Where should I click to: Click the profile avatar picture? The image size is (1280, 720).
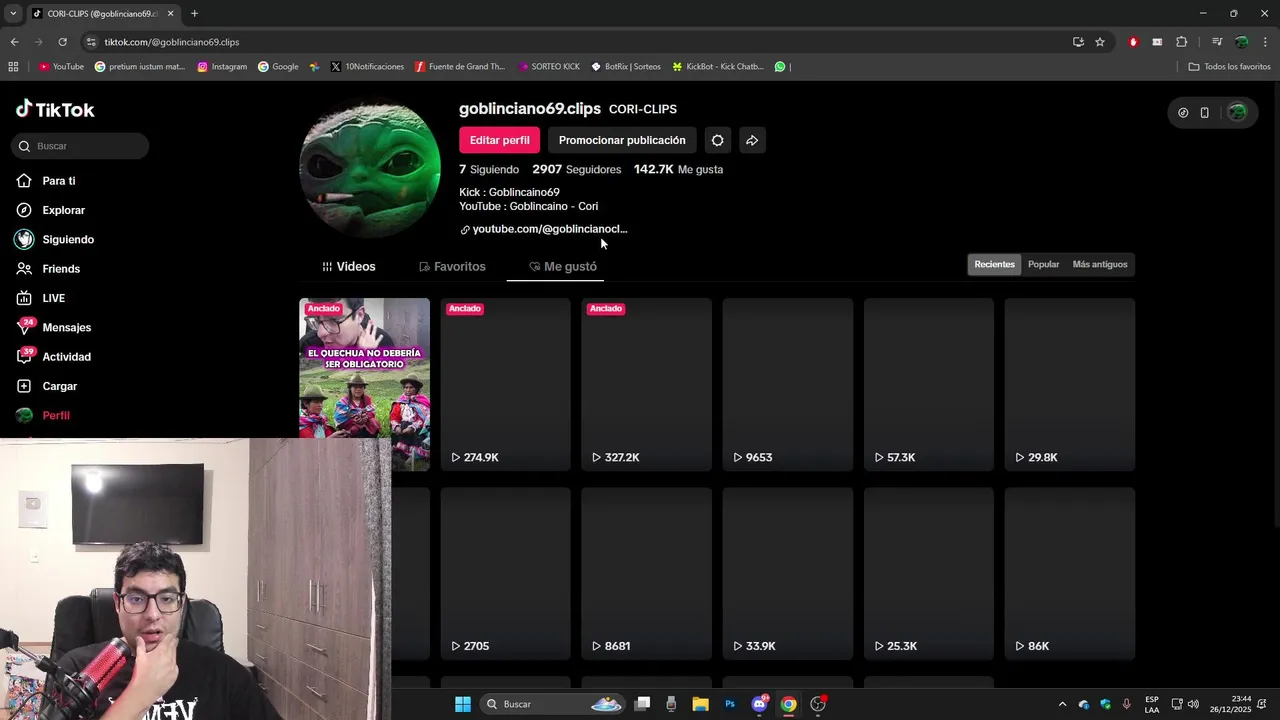(370, 169)
